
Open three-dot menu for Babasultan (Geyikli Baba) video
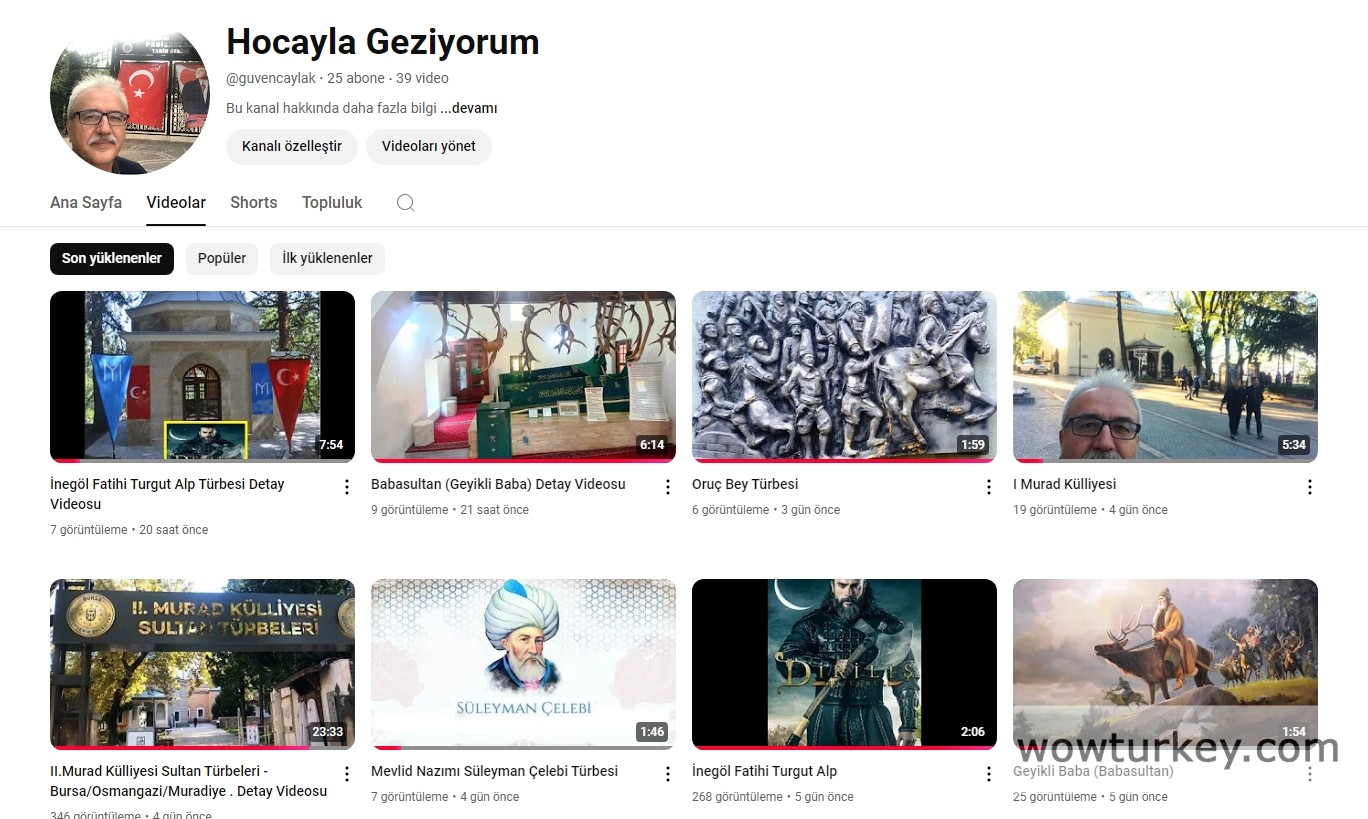coord(668,487)
